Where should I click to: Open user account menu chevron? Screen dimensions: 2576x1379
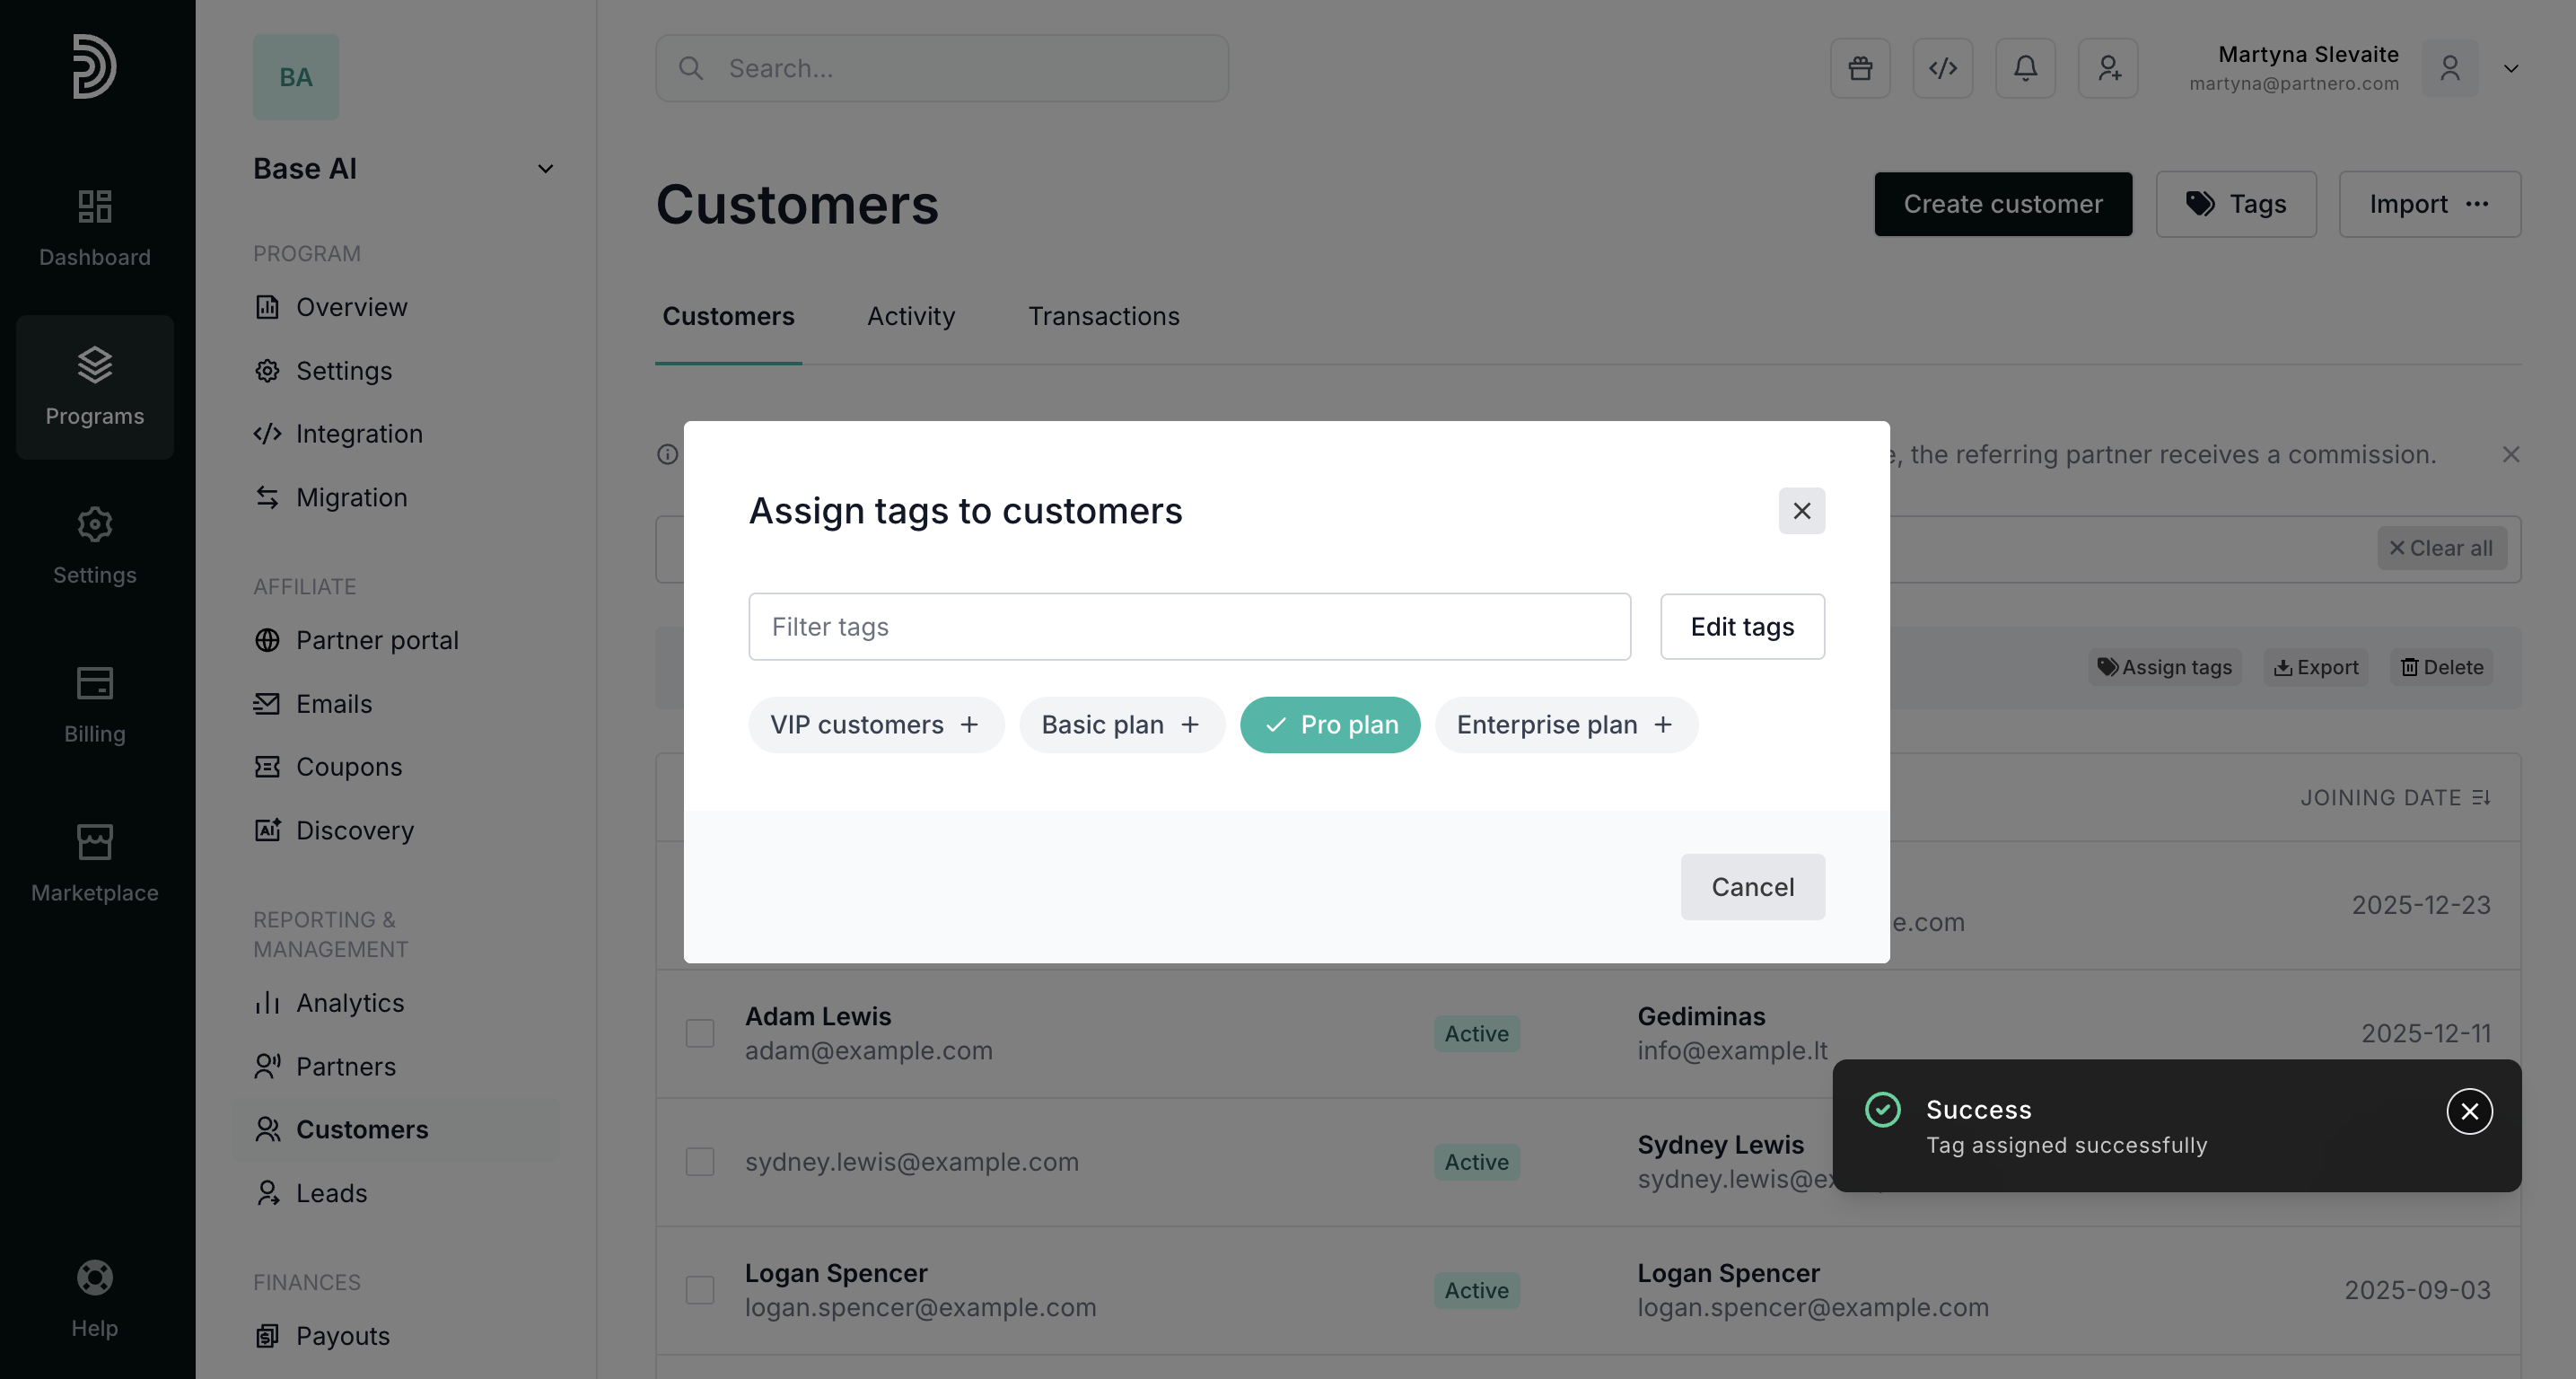click(2510, 68)
